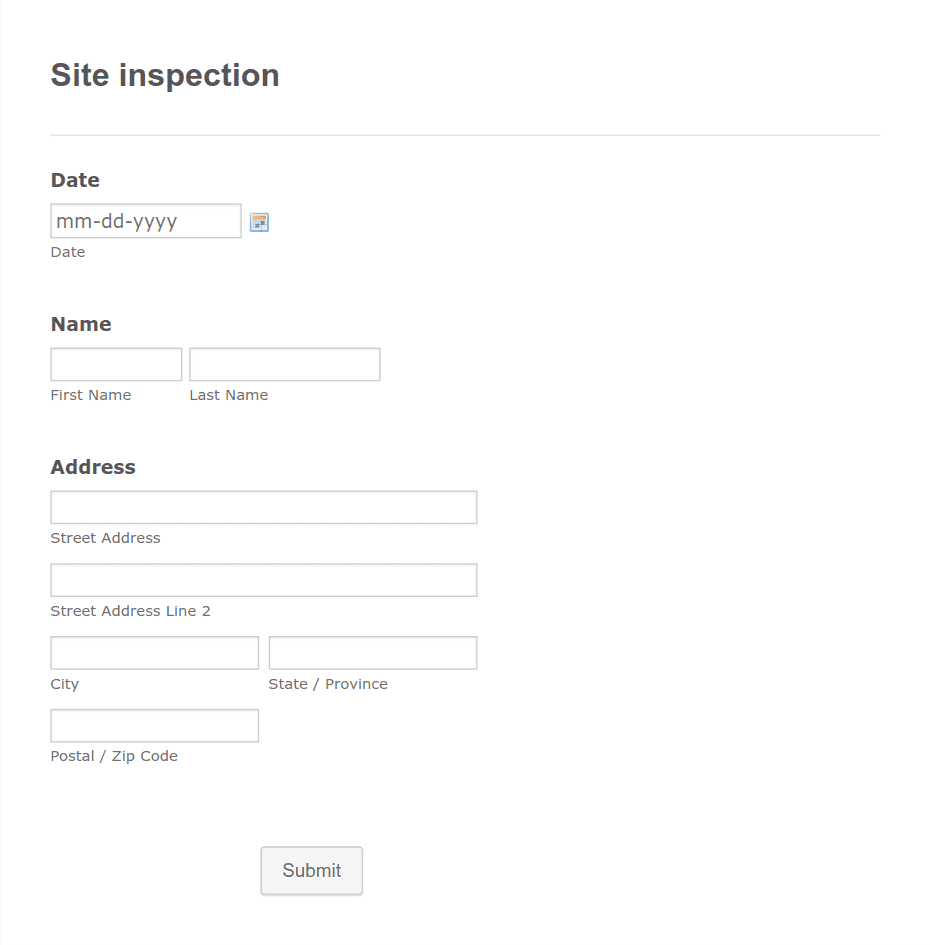Click the Street Address Line 2 sublabel

click(131, 611)
